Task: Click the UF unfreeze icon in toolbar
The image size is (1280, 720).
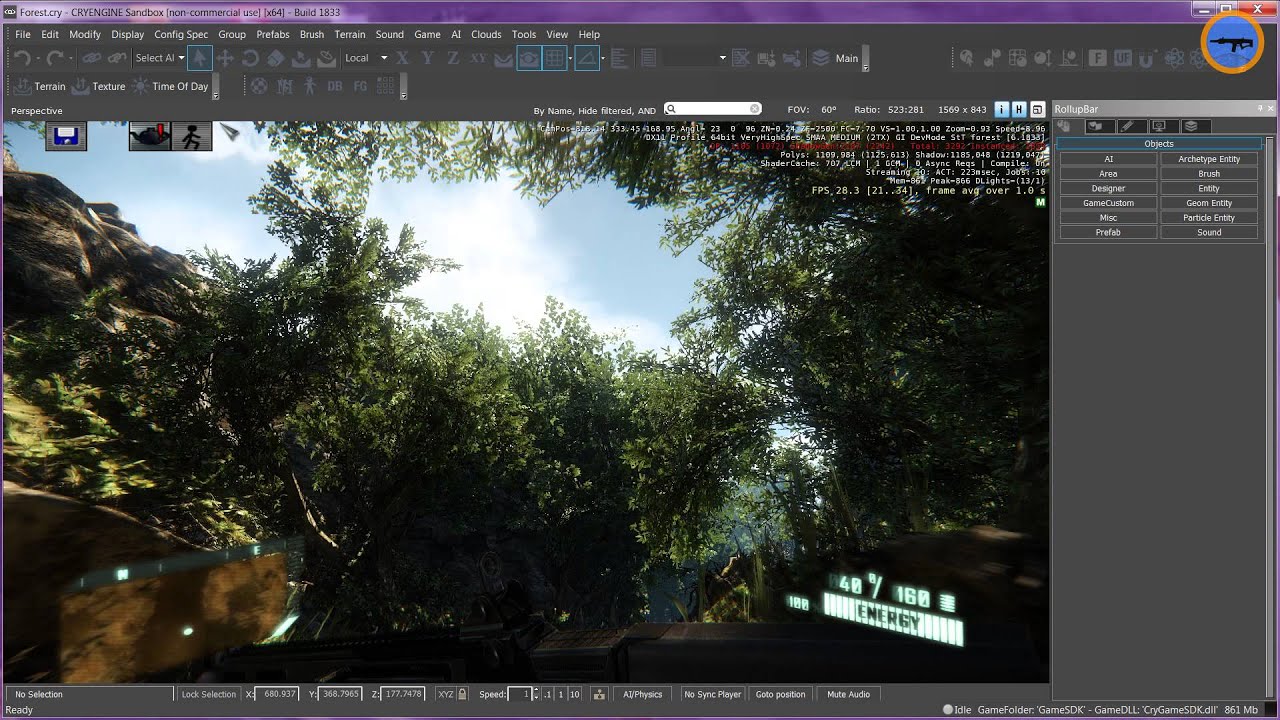Action: [x=1123, y=58]
